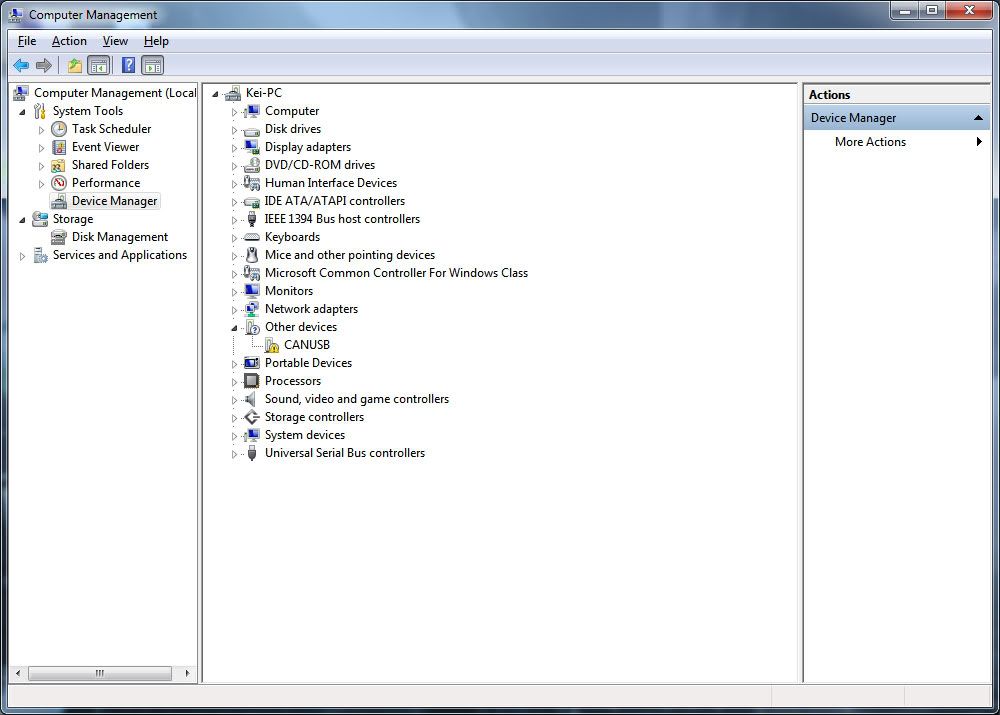Open the File menu

(x=27, y=41)
